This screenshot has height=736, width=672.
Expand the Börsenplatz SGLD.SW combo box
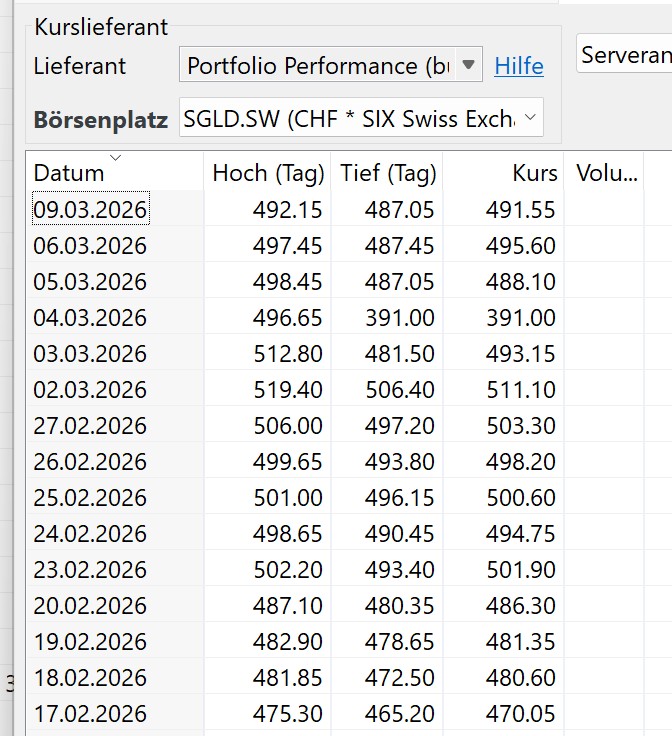pos(361,117)
